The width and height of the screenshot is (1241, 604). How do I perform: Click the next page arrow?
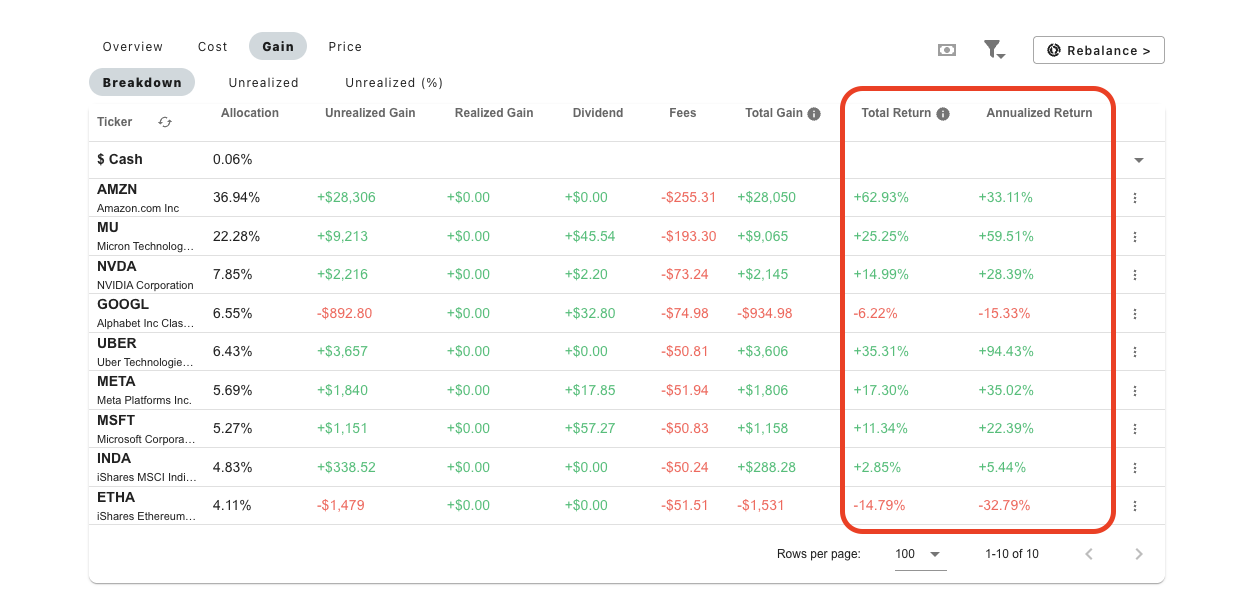point(1139,553)
